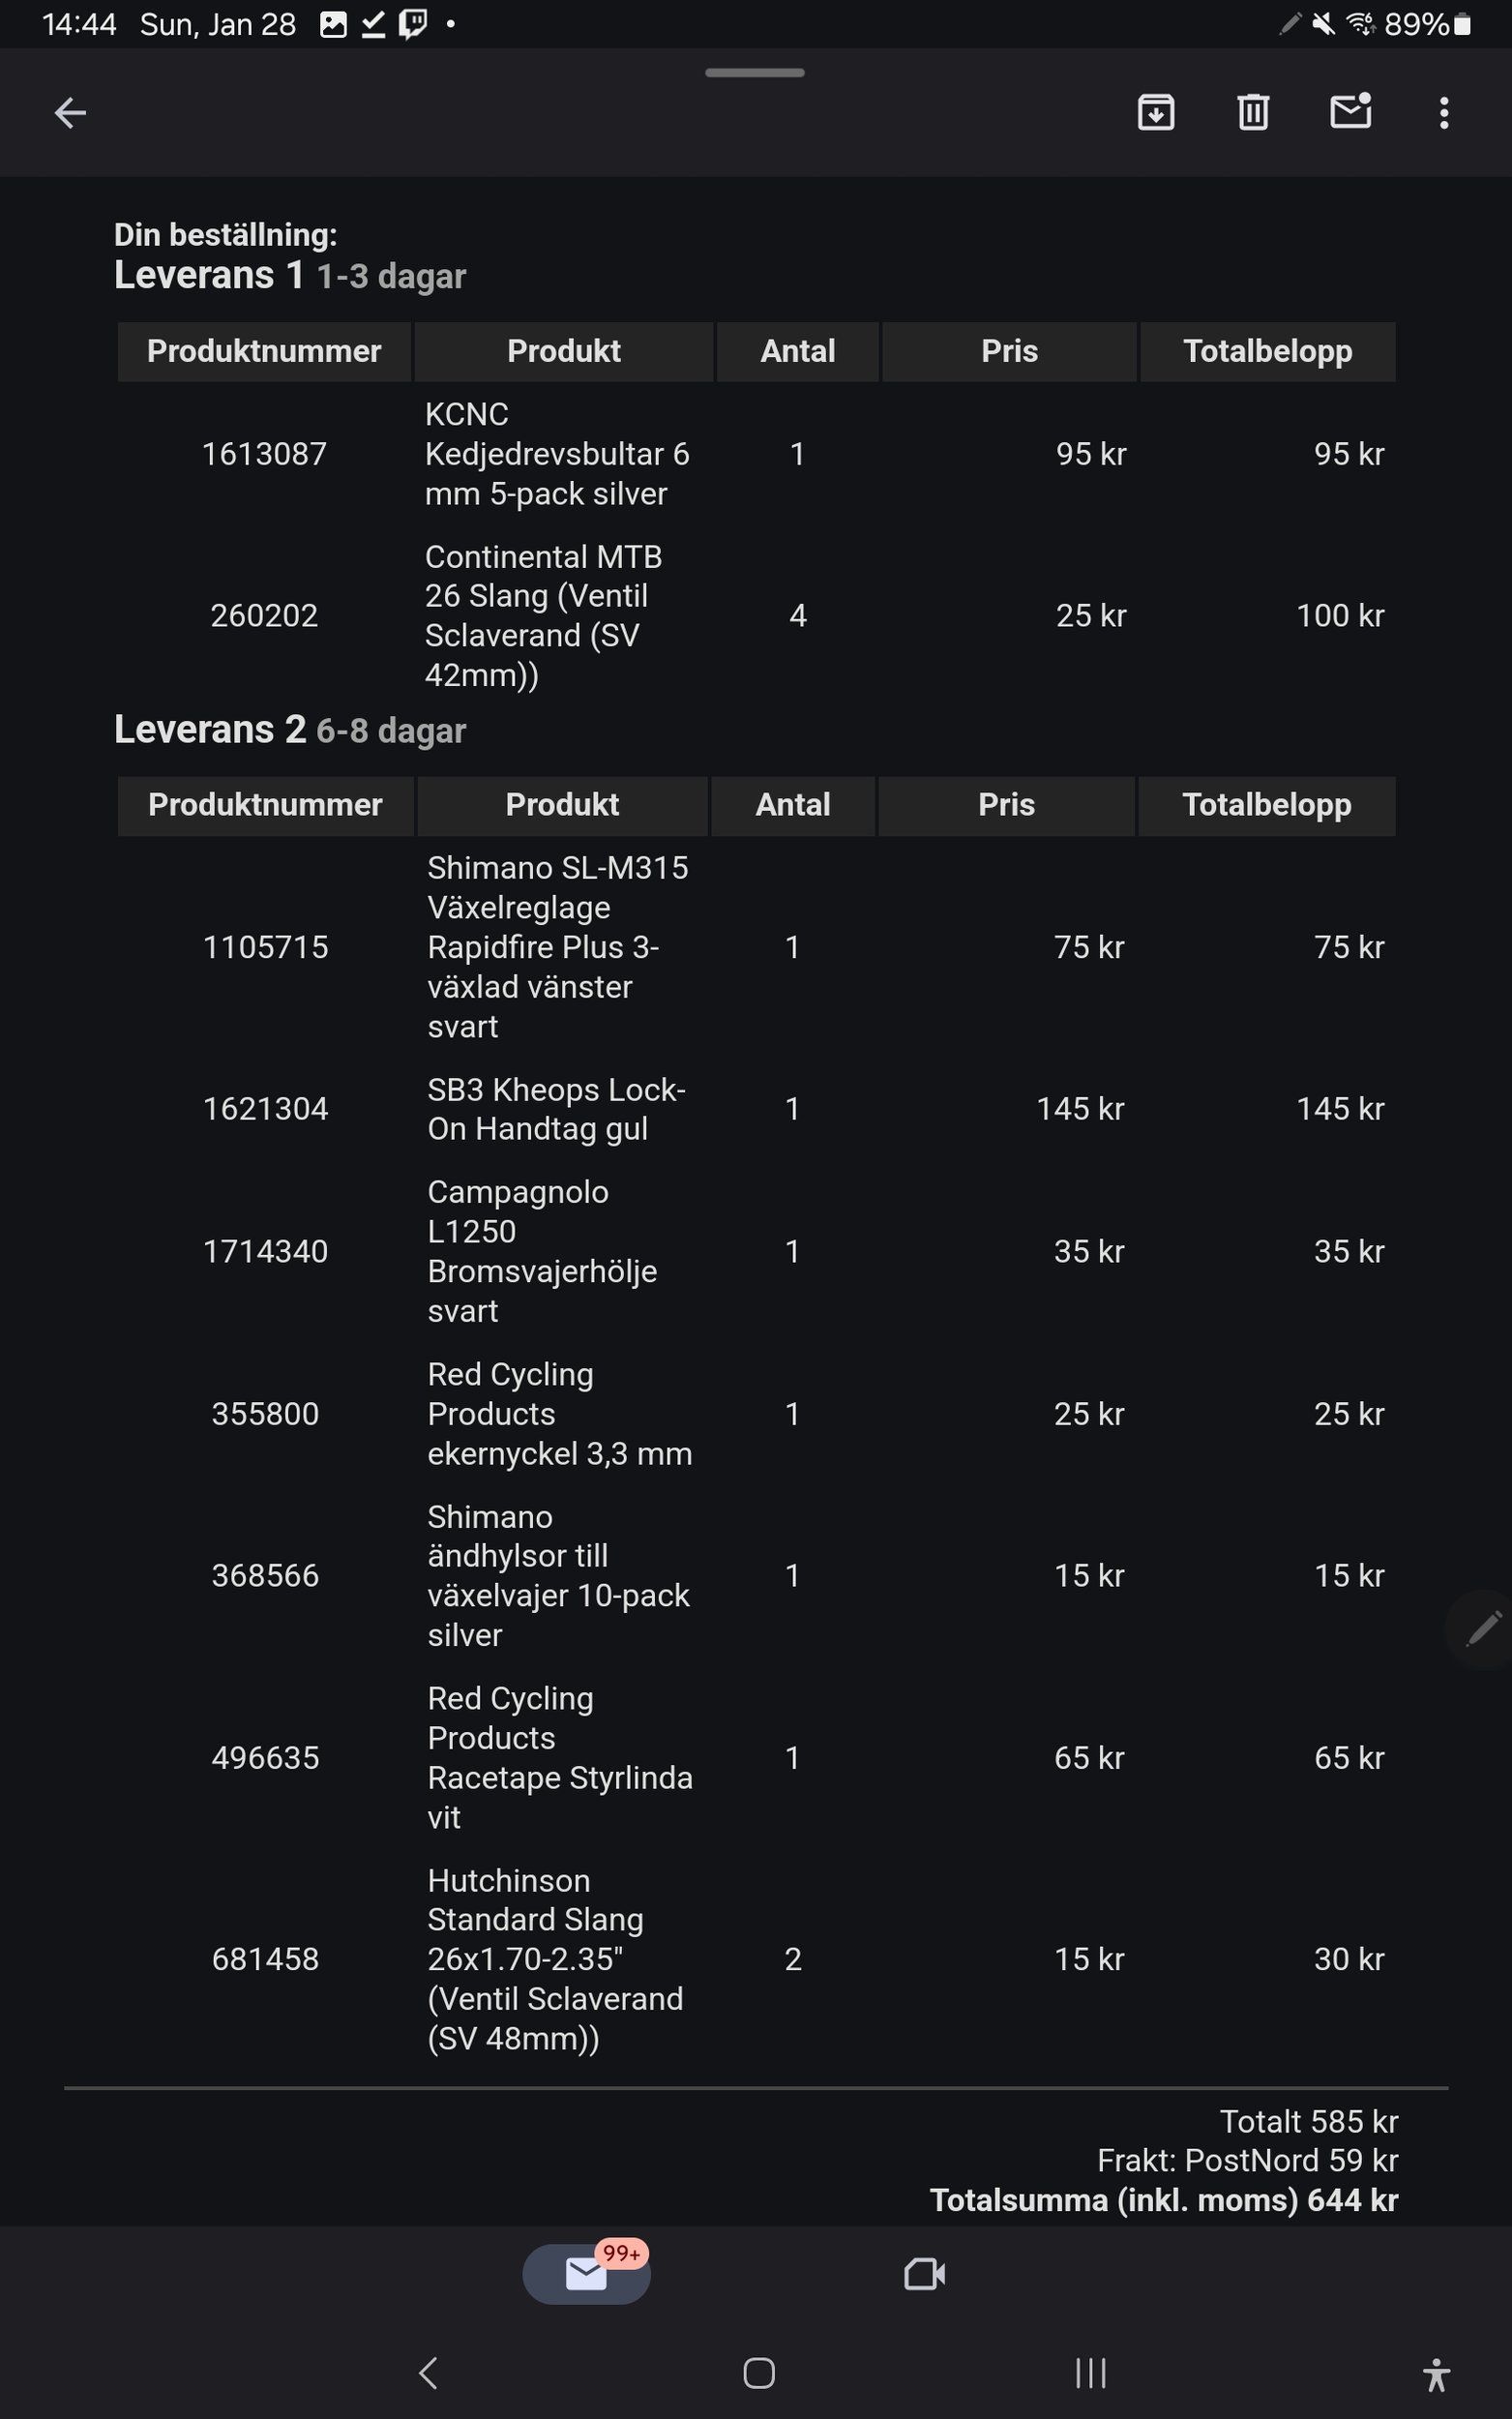Viewport: 1512px width, 2419px height.
Task: Tap the Continental MTB 26 Slang product
Action: point(543,615)
